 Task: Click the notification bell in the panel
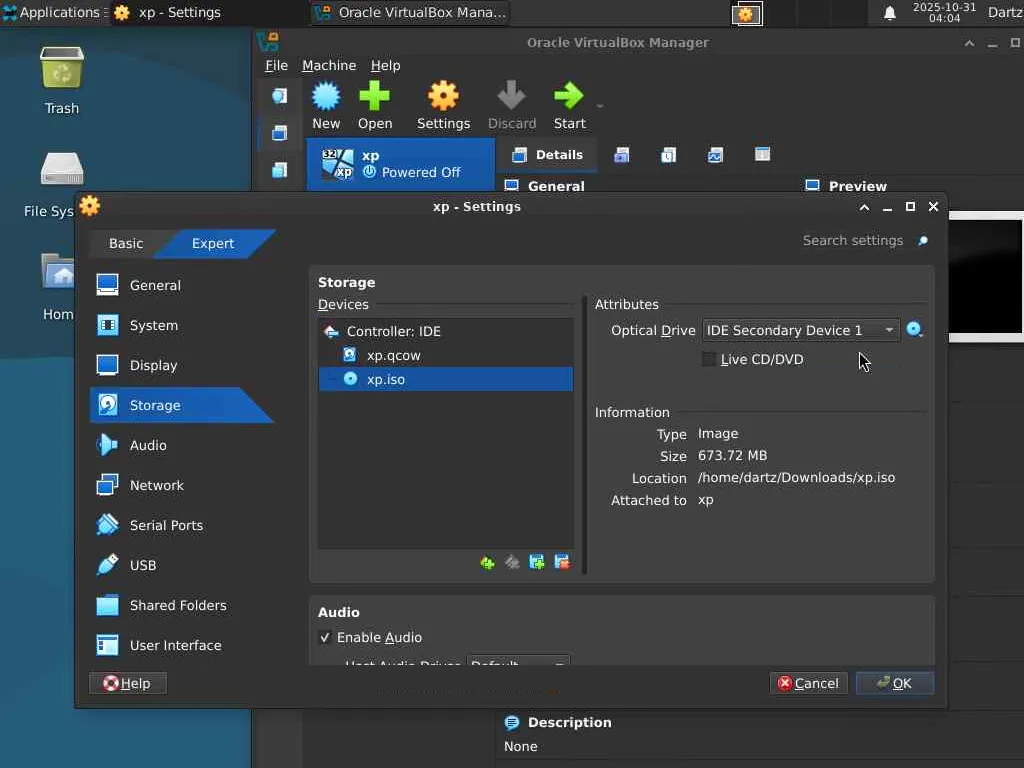889,13
